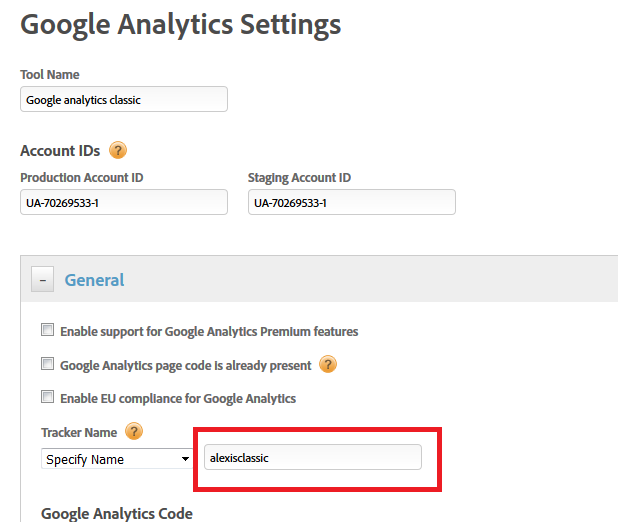
Task: Click the Google Analytics Settings heading
Action: pos(180,24)
